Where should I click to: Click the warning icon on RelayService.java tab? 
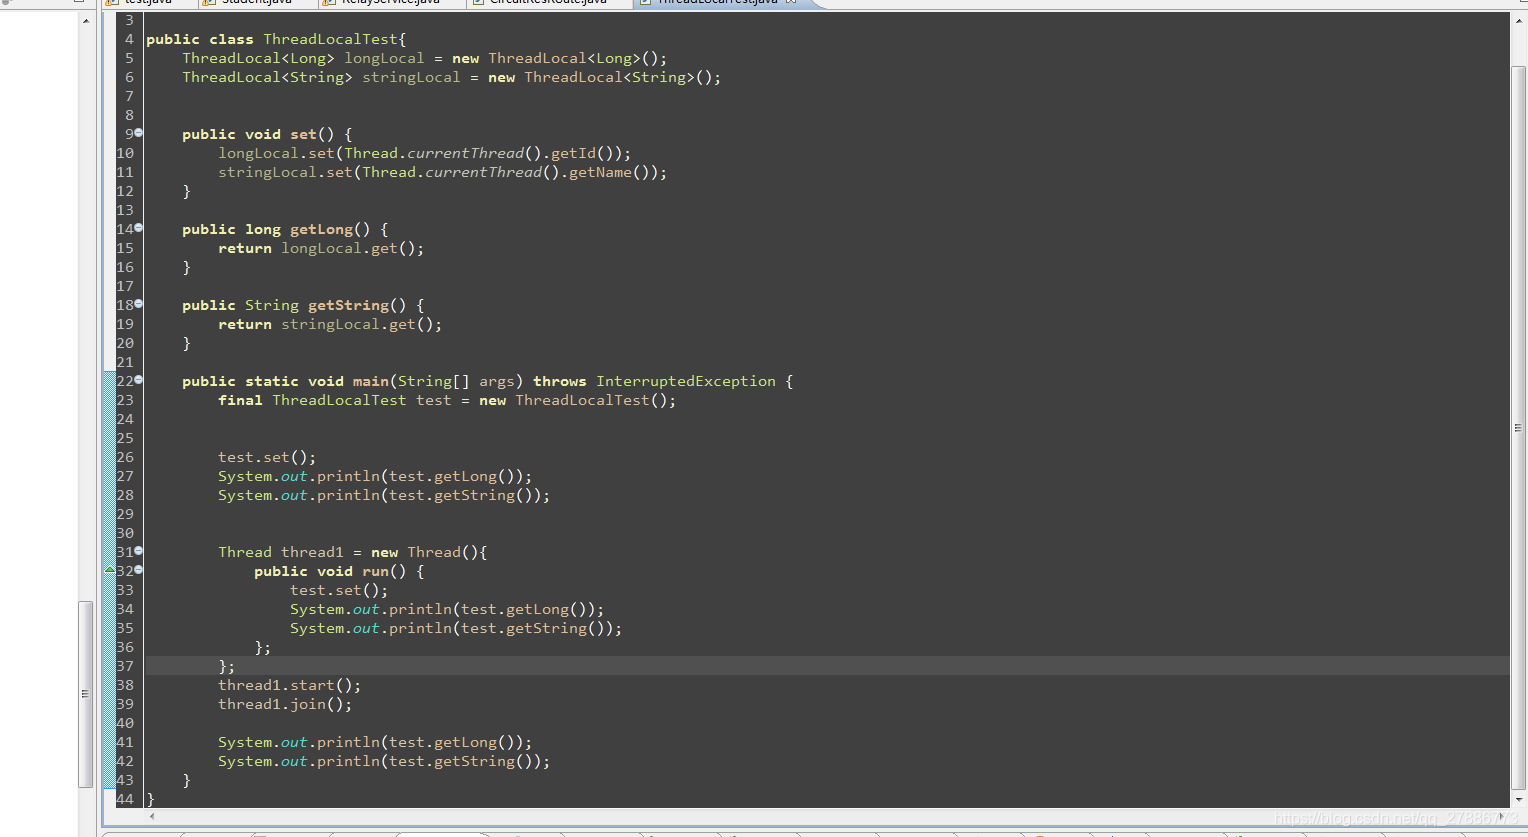328,3
